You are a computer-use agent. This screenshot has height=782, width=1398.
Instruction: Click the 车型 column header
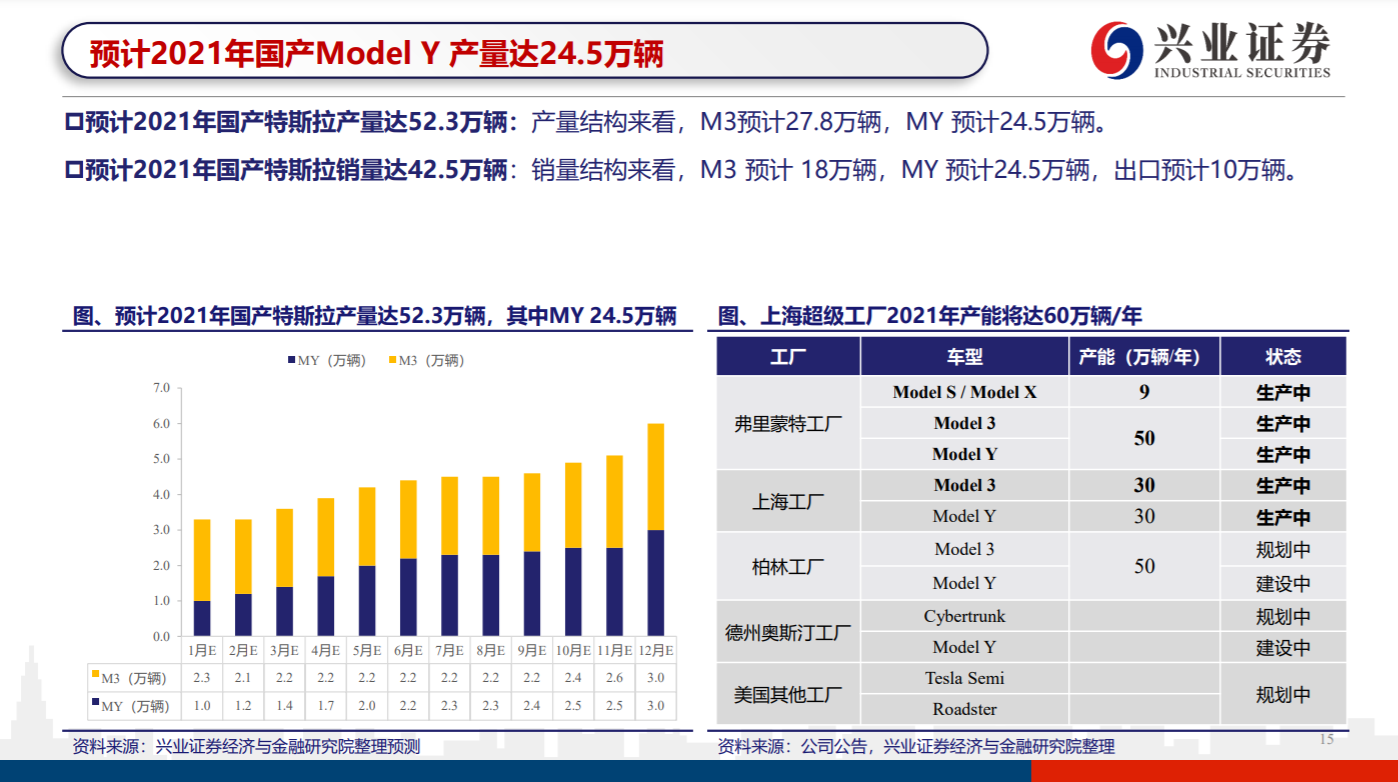965,357
